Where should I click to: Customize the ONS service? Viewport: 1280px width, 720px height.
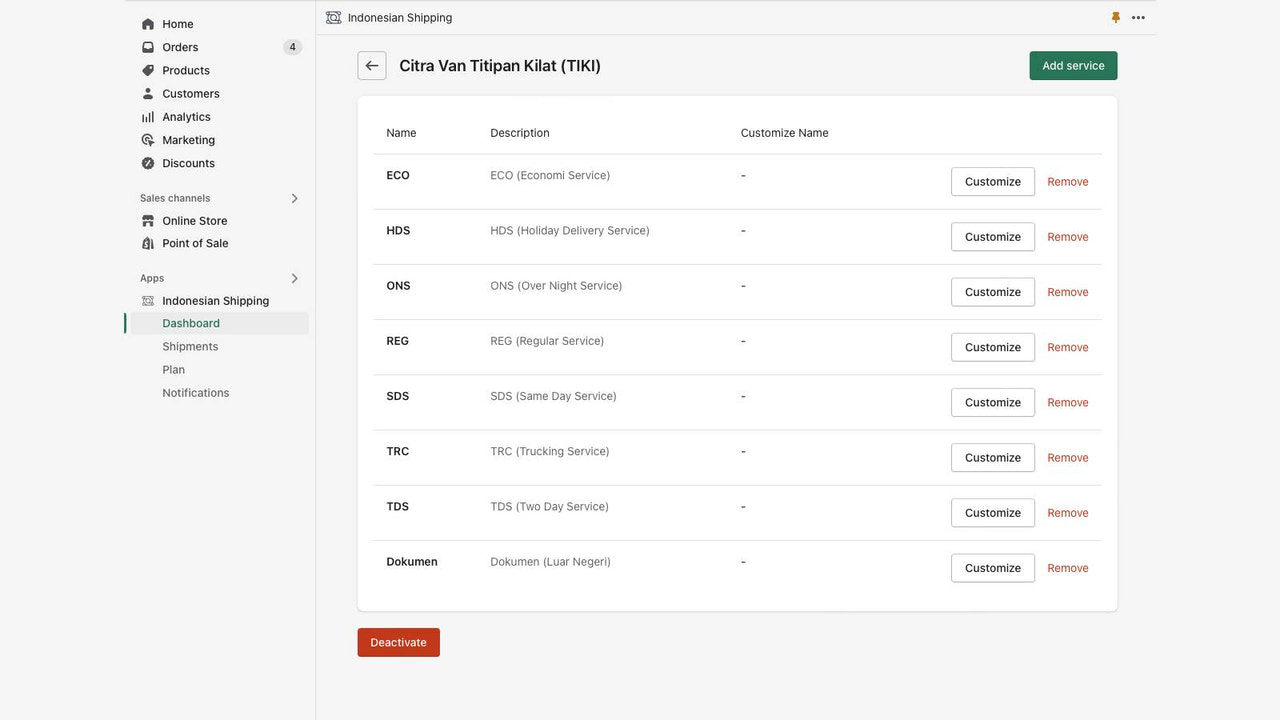(993, 292)
